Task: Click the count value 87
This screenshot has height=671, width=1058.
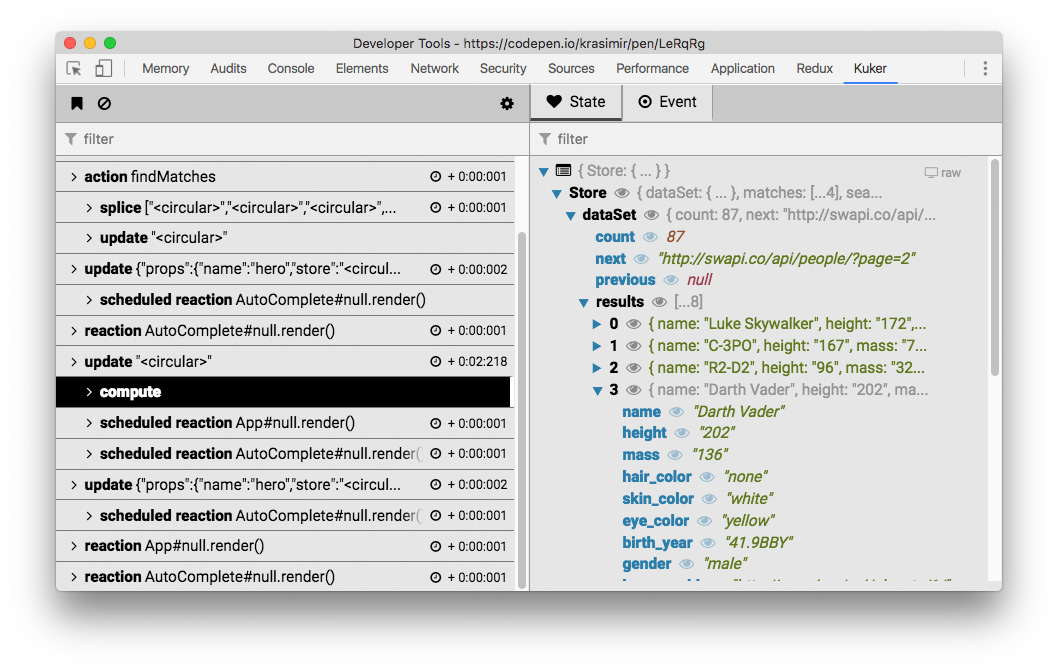Action: coord(675,237)
